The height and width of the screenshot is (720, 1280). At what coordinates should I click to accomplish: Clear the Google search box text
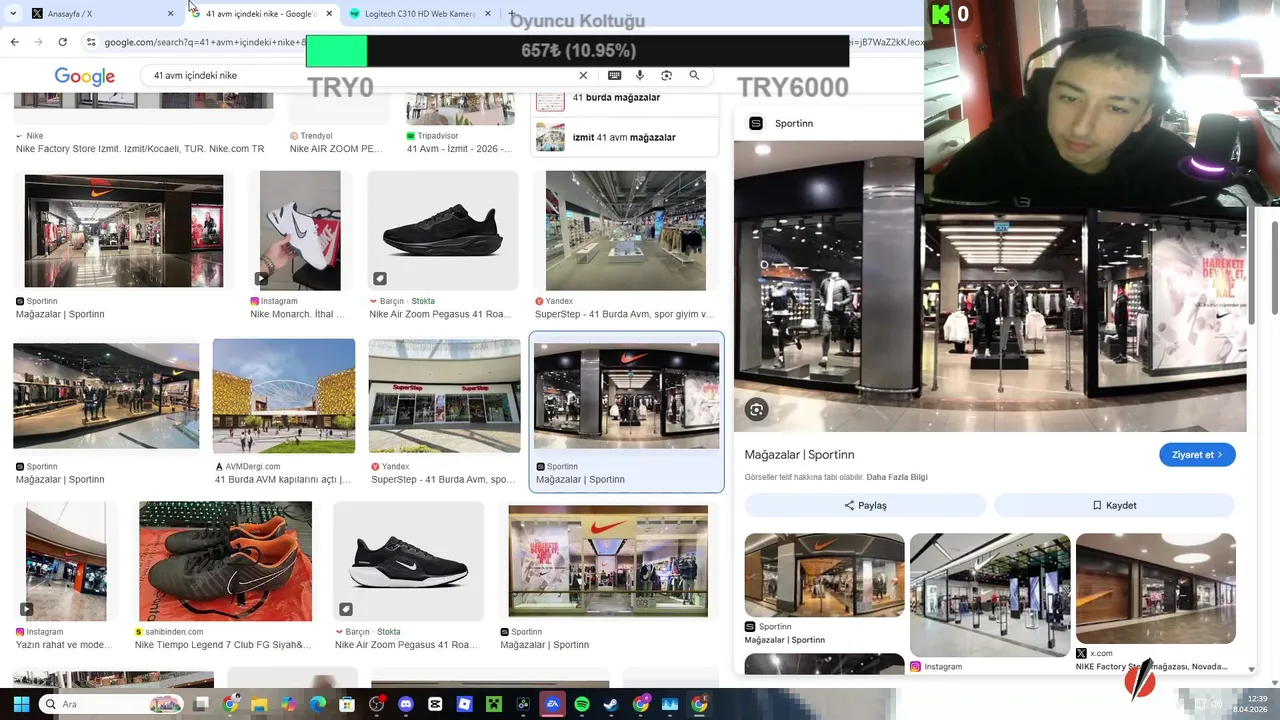[x=583, y=75]
